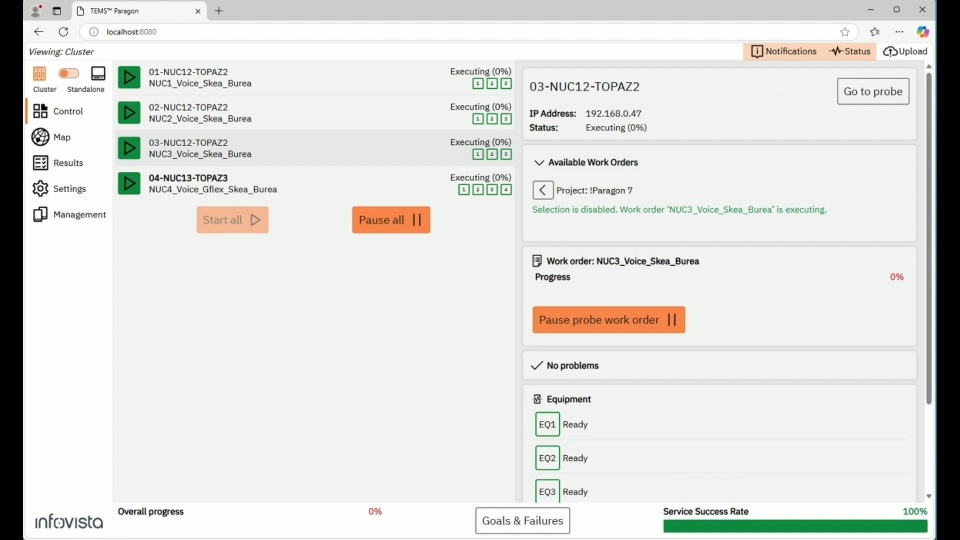This screenshot has width=960, height=540.
Task: Open the Notifications panel
Action: (784, 51)
